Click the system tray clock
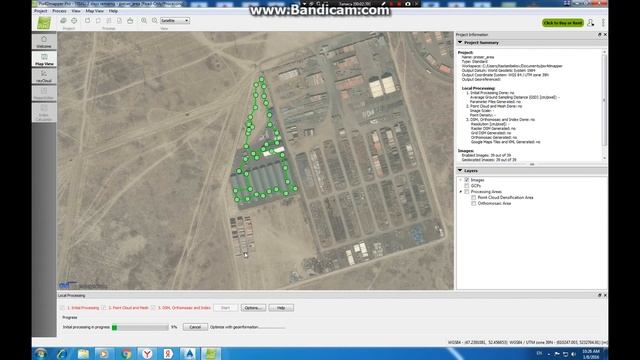Viewport: 640px width, 360px height. 591,354
